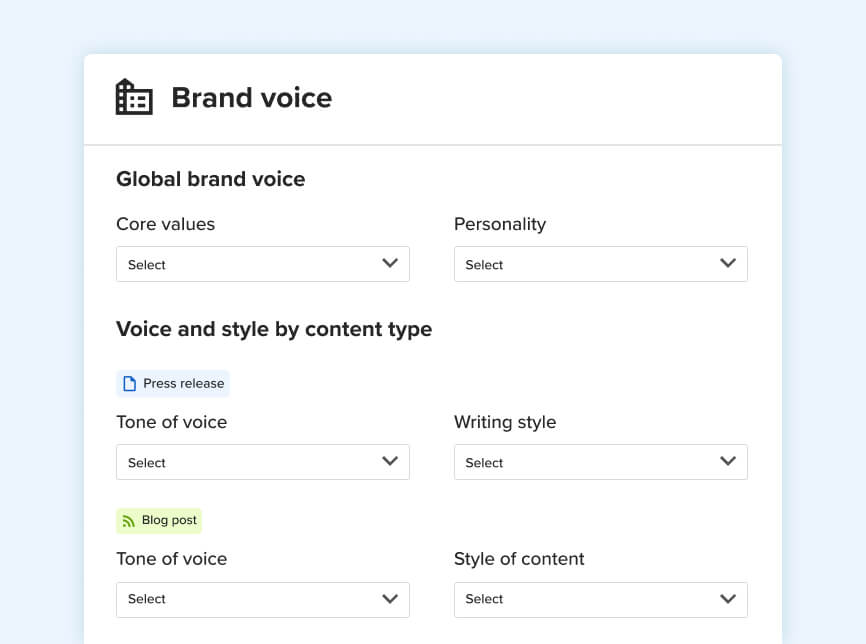Select the Blog post content type tag
This screenshot has width=866, height=644.
tap(159, 521)
